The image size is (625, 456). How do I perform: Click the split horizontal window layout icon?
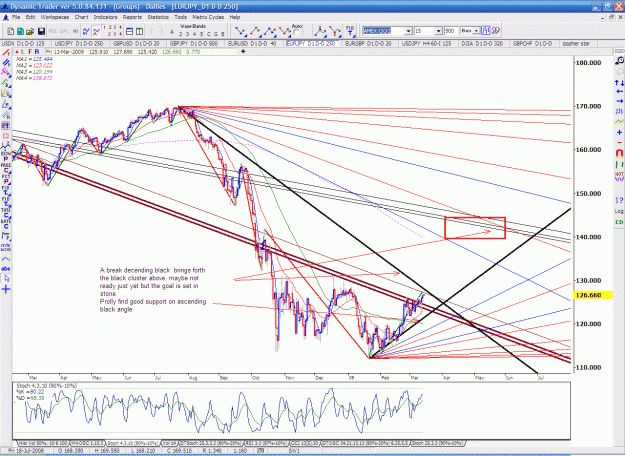pyautogui.click(x=130, y=31)
